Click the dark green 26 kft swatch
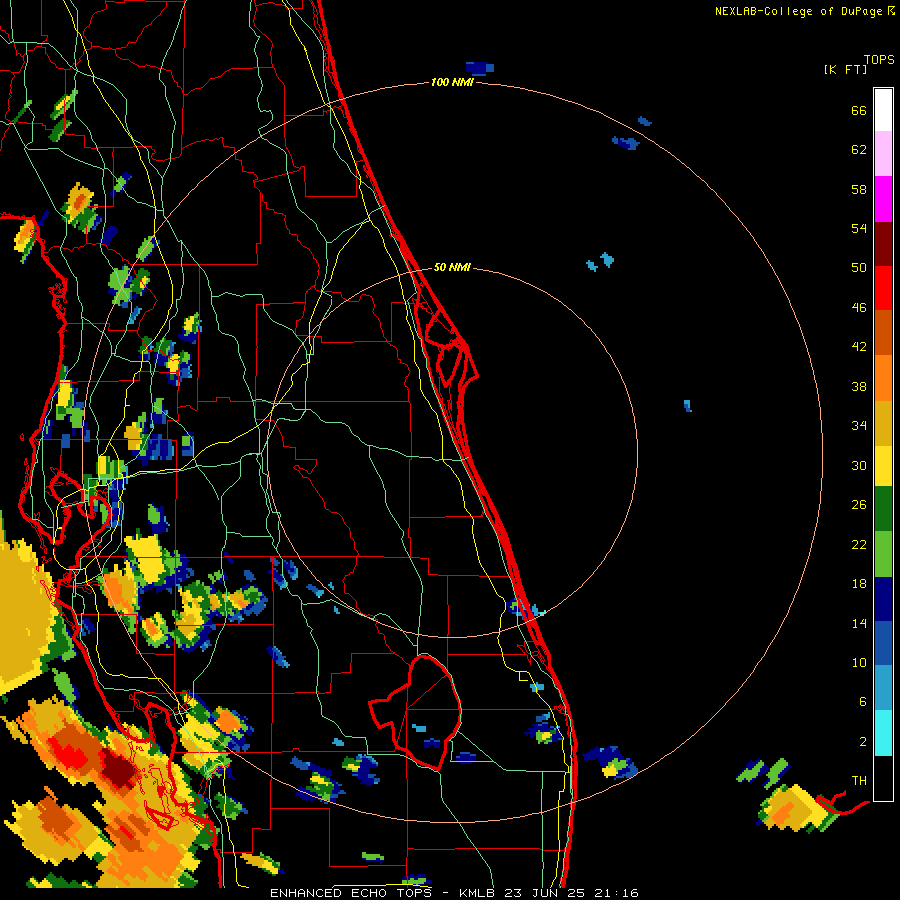This screenshot has width=900, height=900. pos(883,509)
